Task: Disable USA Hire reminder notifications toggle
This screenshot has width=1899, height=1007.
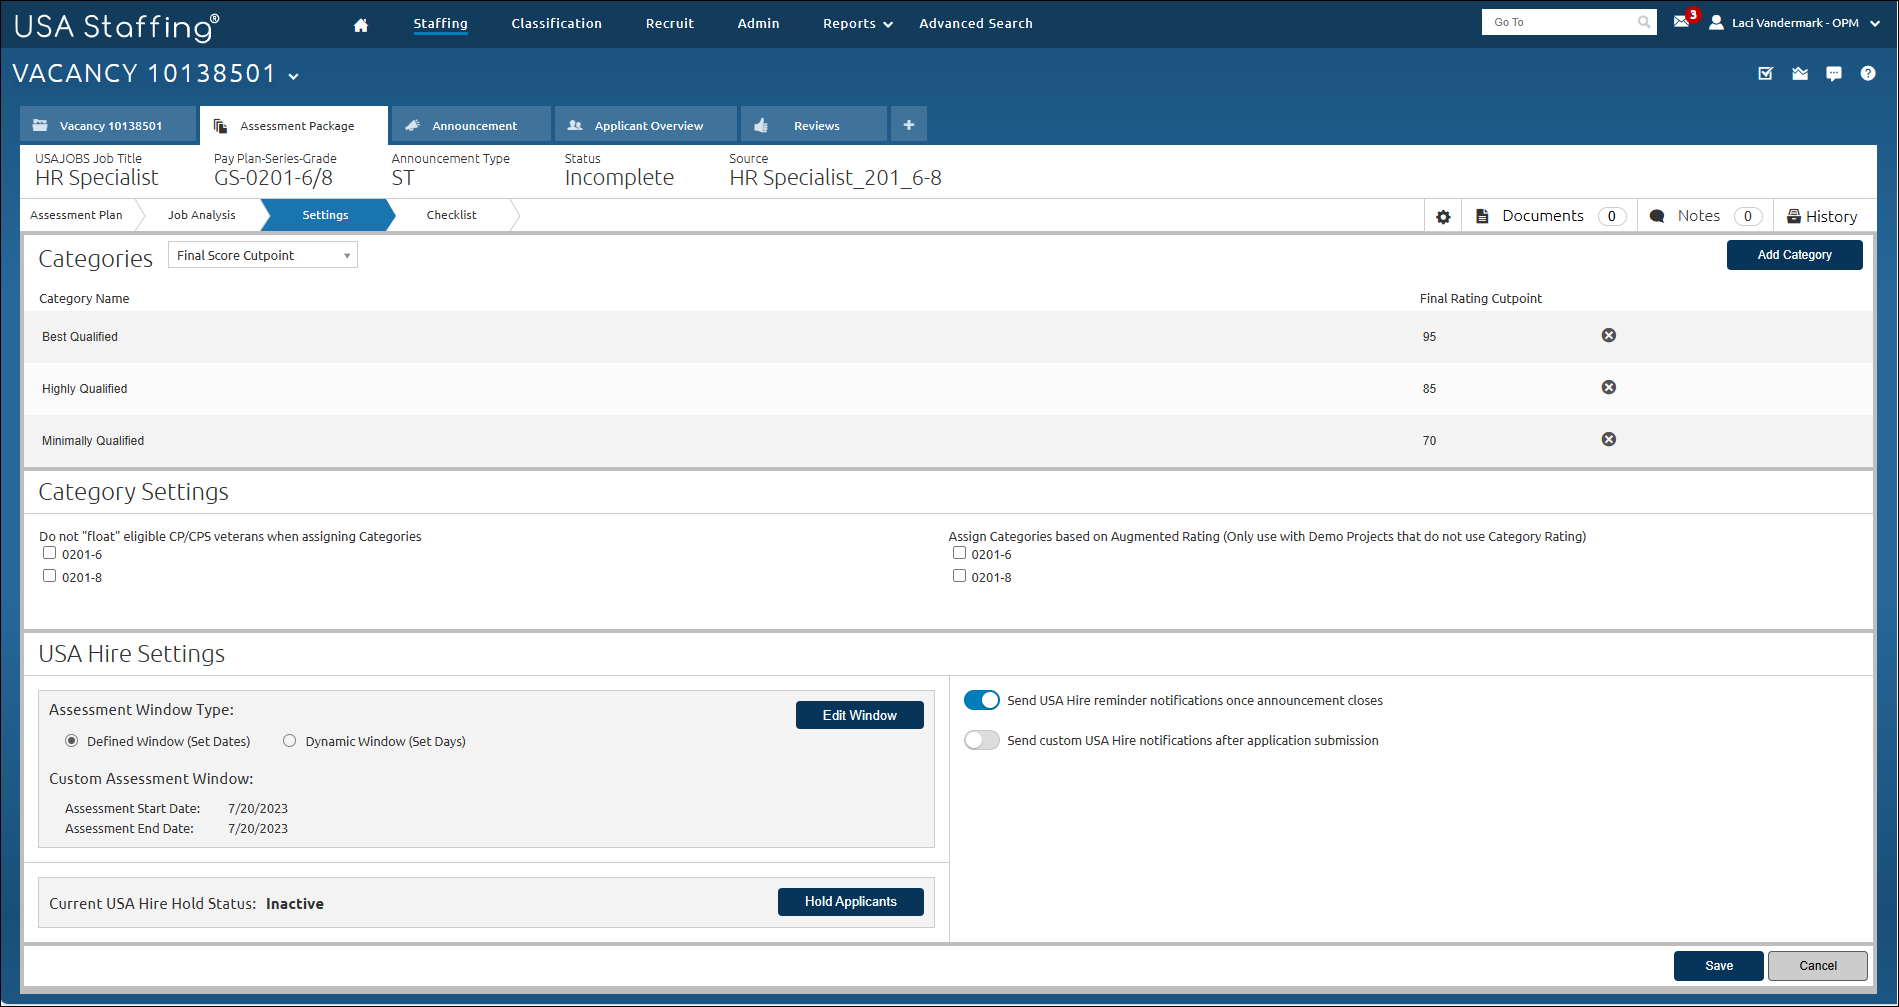Action: (981, 701)
